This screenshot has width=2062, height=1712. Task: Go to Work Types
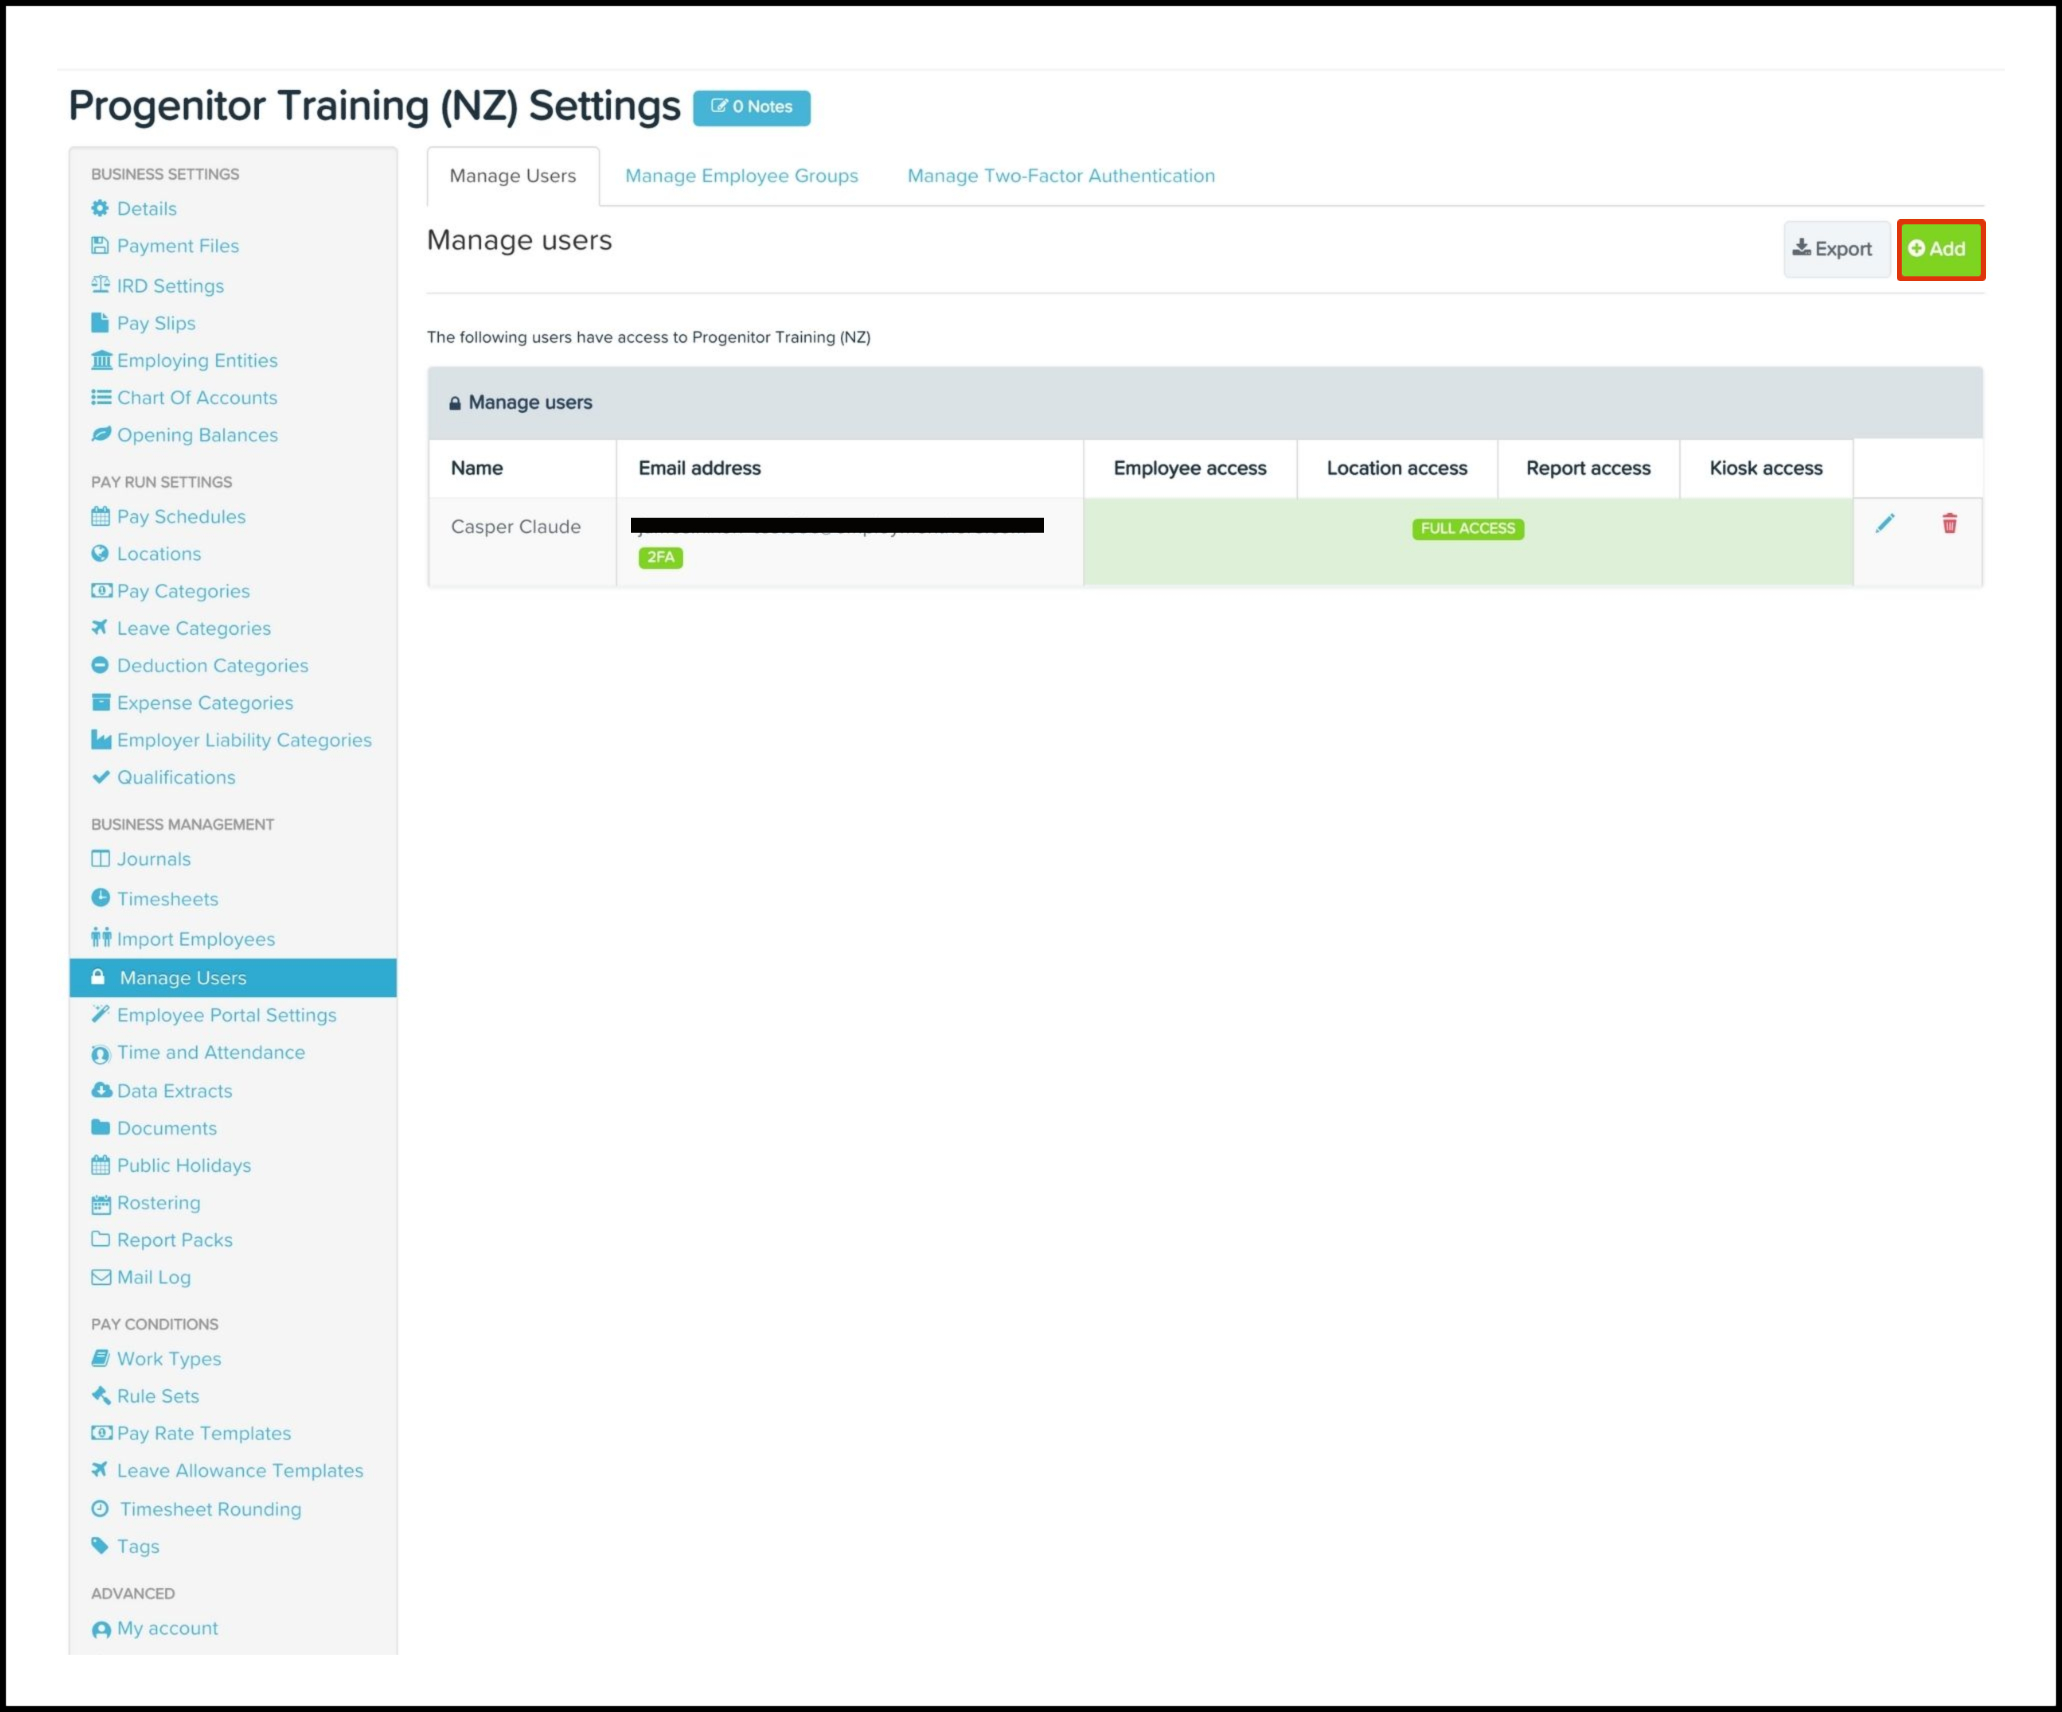(169, 1359)
